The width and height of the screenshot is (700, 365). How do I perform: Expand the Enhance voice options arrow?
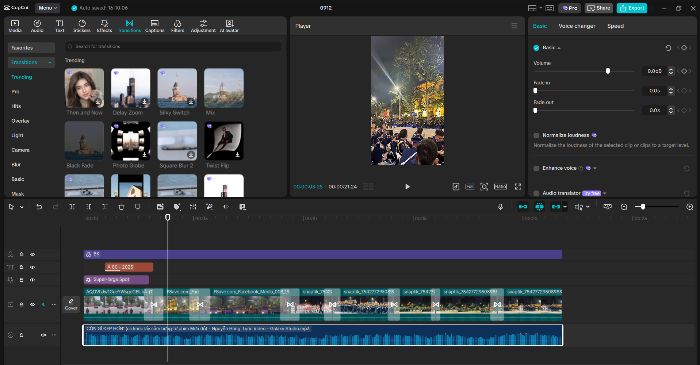coord(595,168)
